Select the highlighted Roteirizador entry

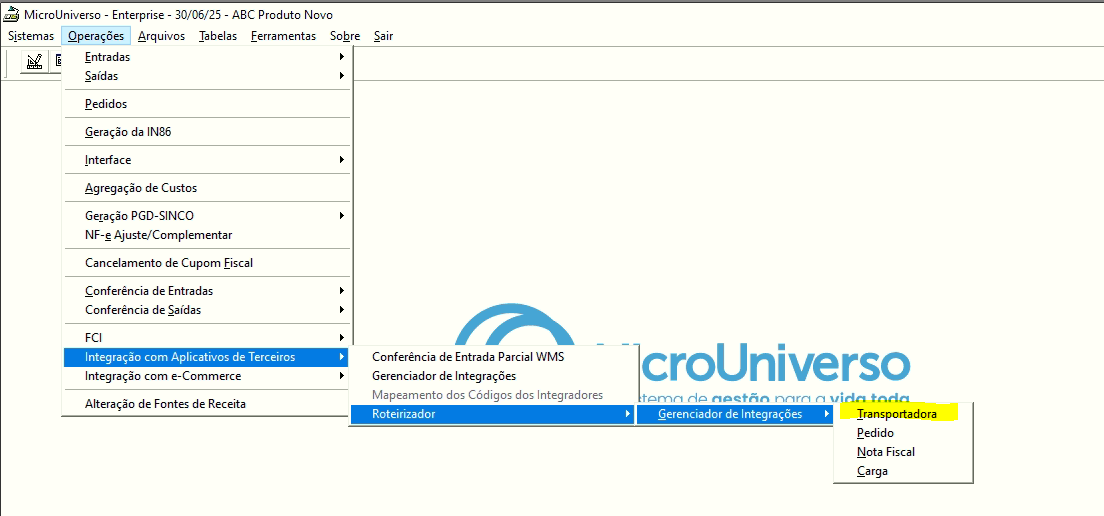click(x=491, y=414)
